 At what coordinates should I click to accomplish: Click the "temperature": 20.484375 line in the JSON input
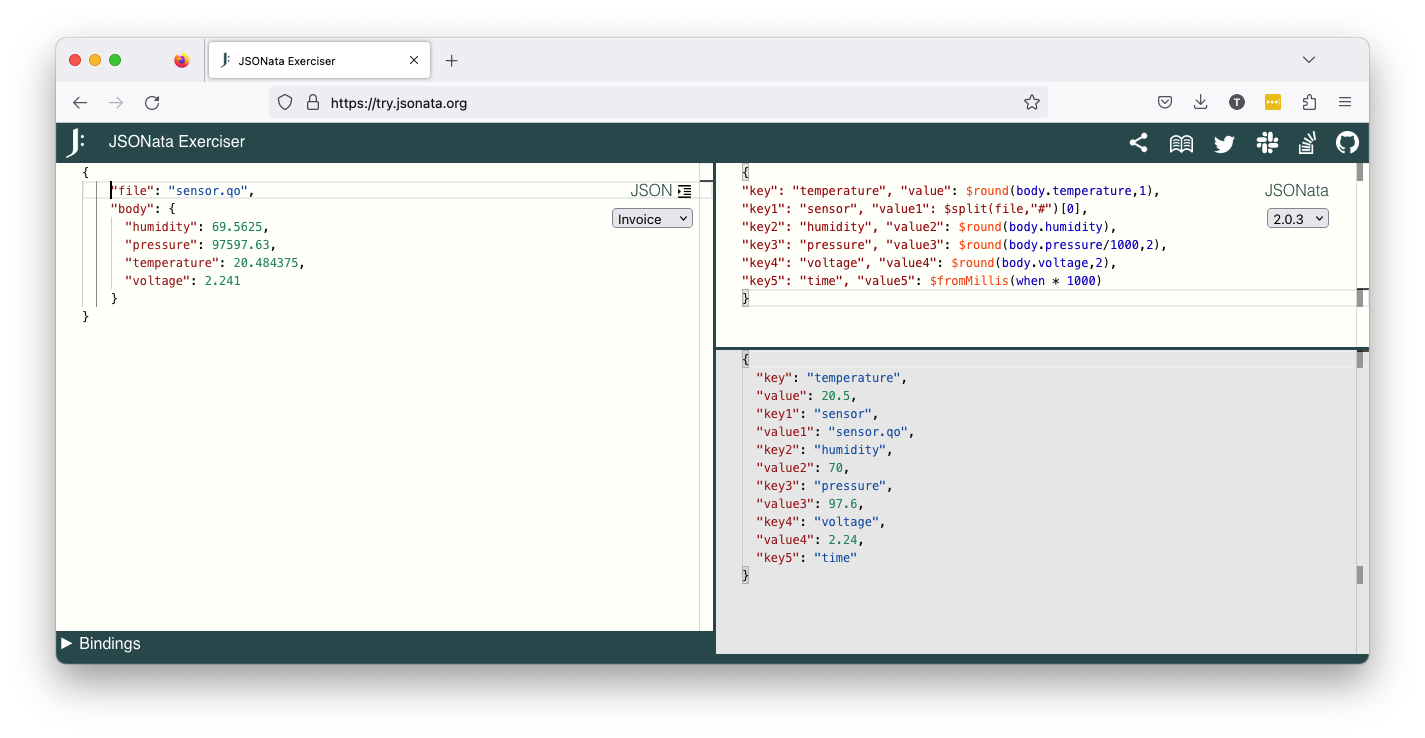tap(214, 263)
